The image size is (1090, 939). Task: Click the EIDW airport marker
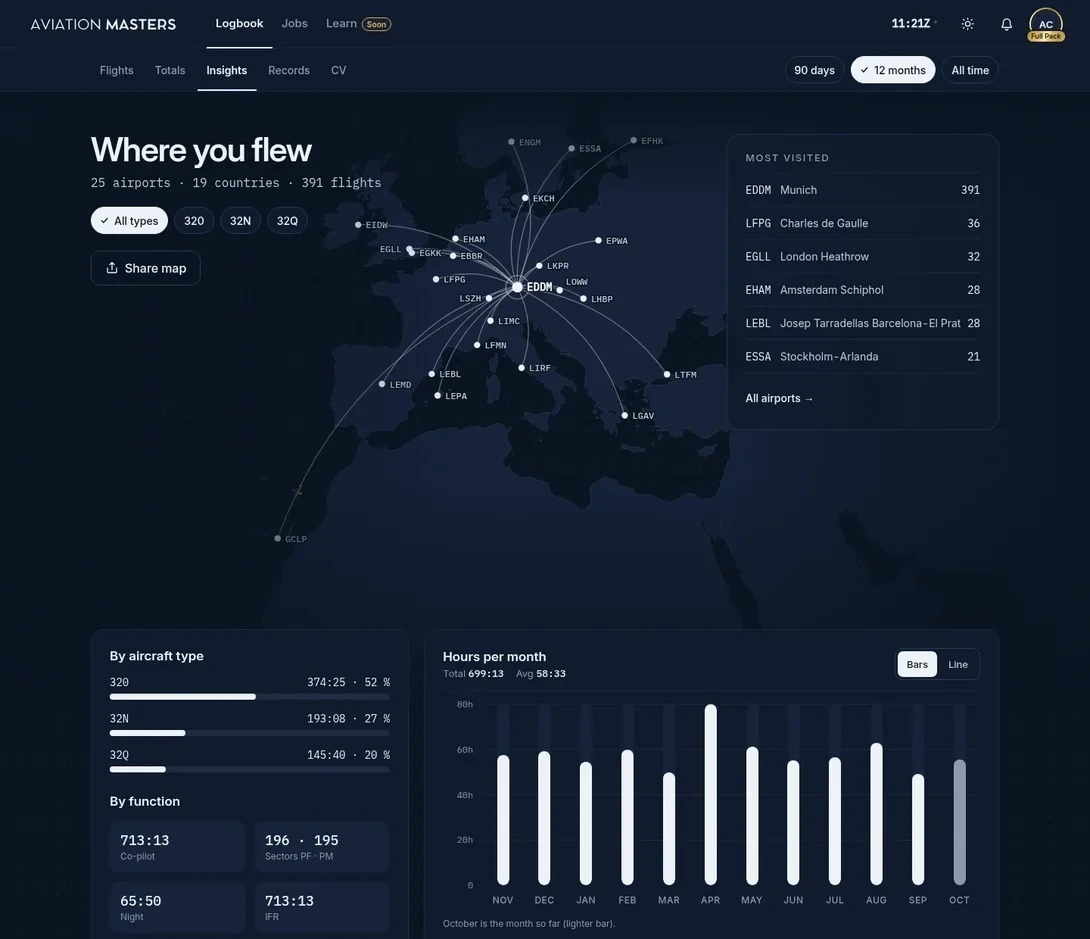point(358,224)
